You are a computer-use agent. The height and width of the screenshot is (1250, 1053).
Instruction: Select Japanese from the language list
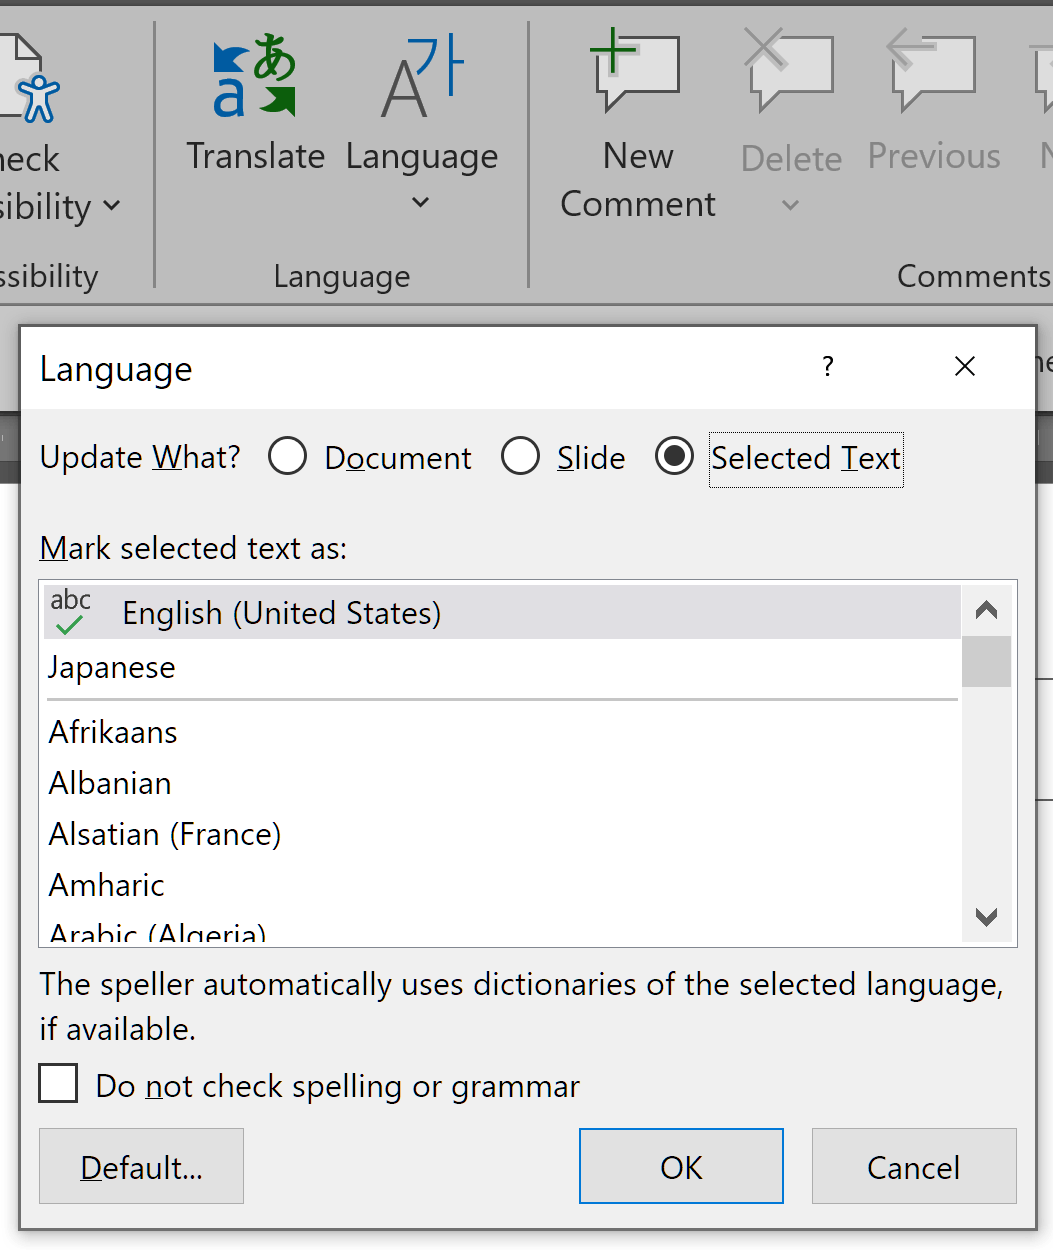tap(111, 667)
